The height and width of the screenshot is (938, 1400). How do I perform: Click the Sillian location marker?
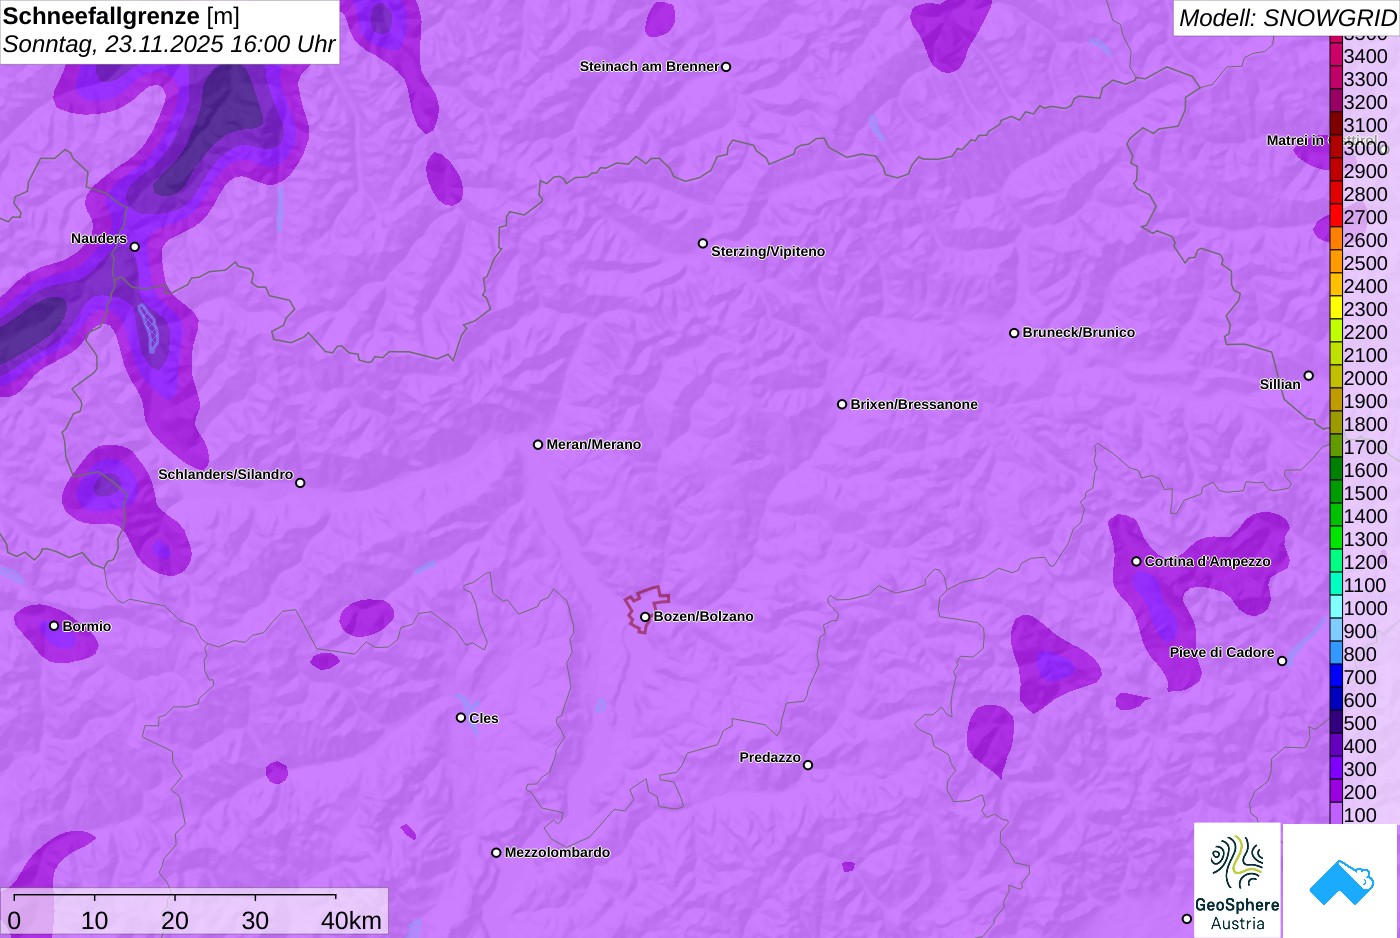click(1309, 376)
